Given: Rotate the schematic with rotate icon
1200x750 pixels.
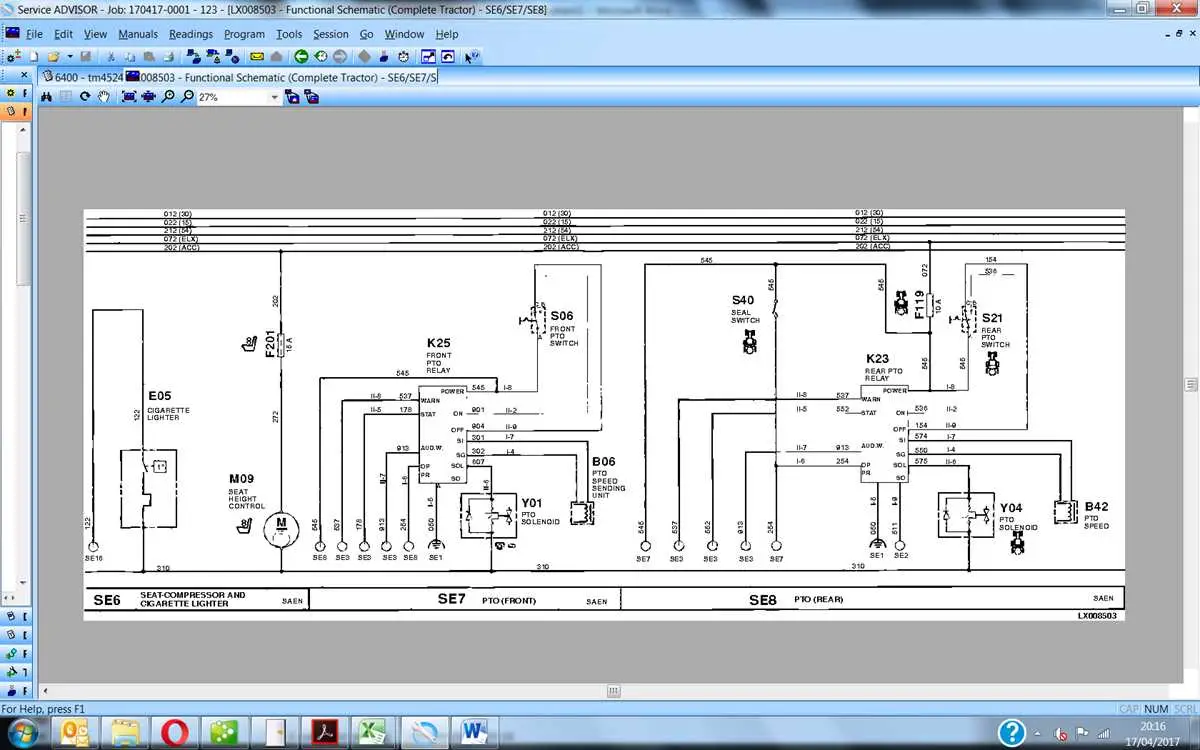Looking at the screenshot, I should 85,97.
